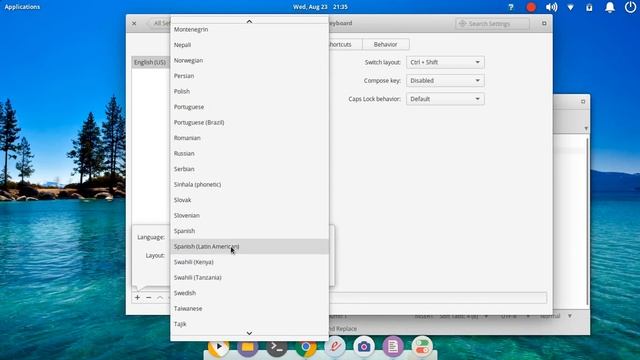Pick Swahili (Kenya) from the list
The height and width of the screenshot is (360, 640).
tap(249, 262)
